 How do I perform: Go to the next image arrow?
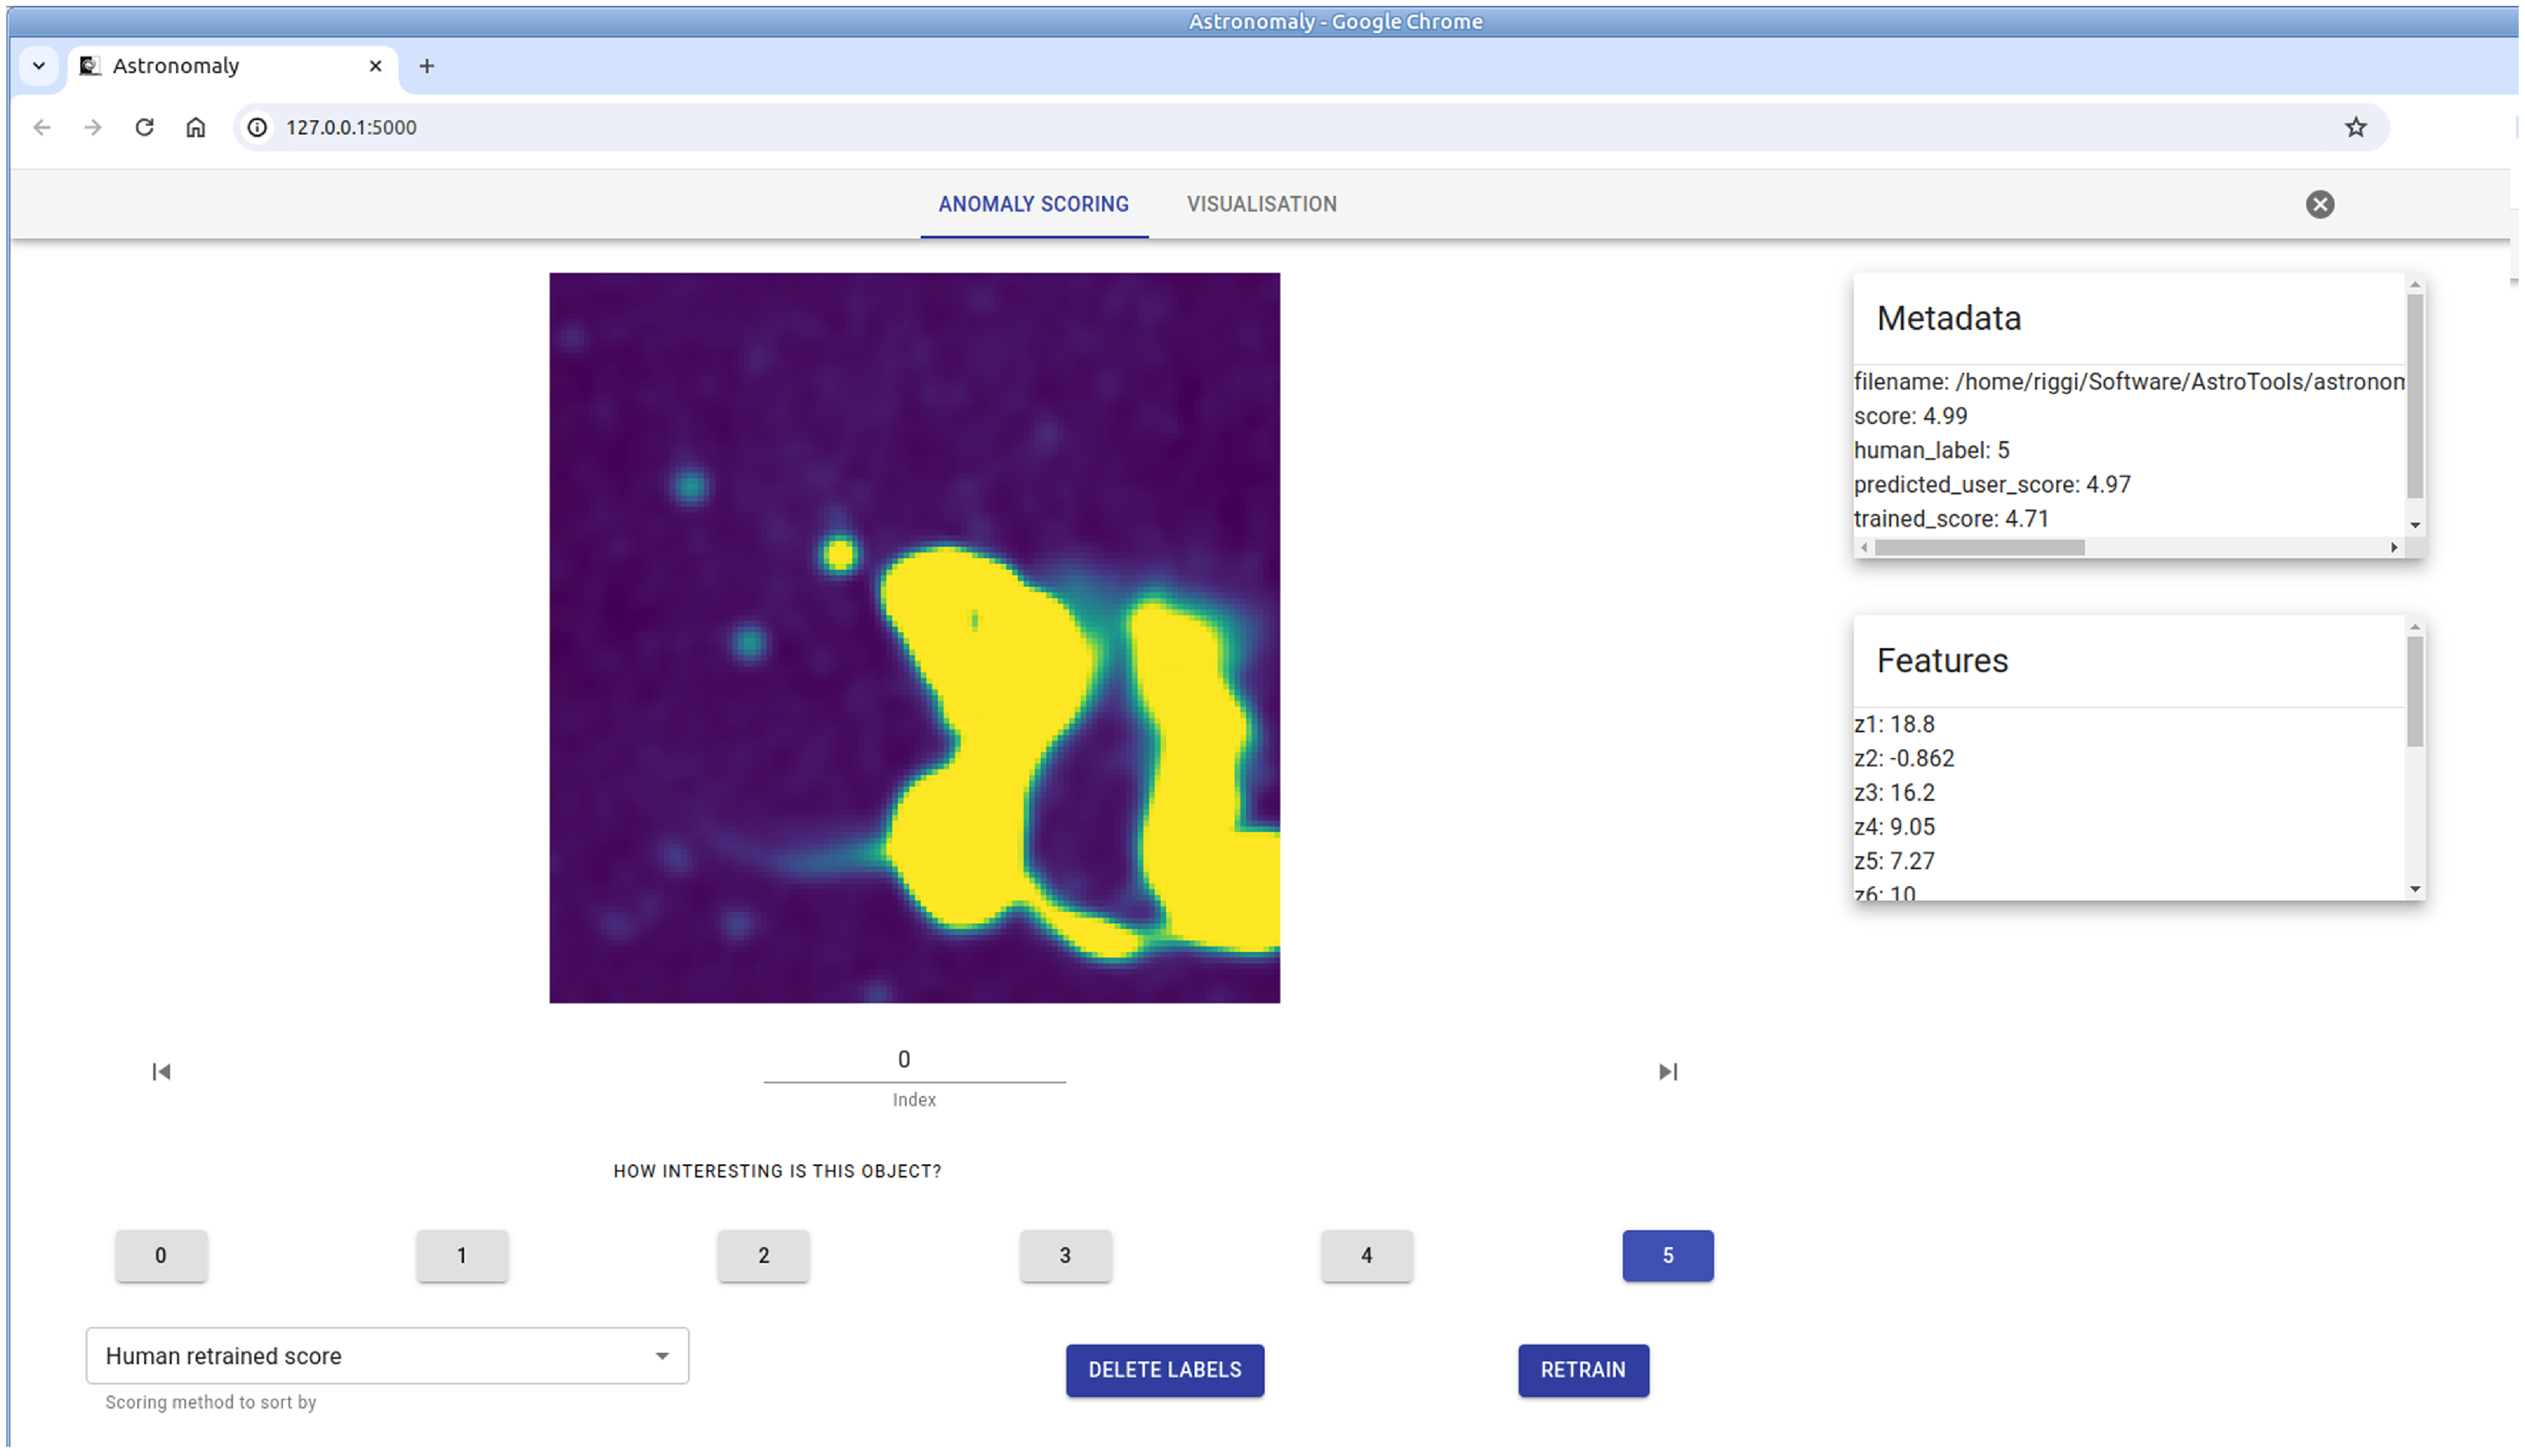pyautogui.click(x=1667, y=1071)
